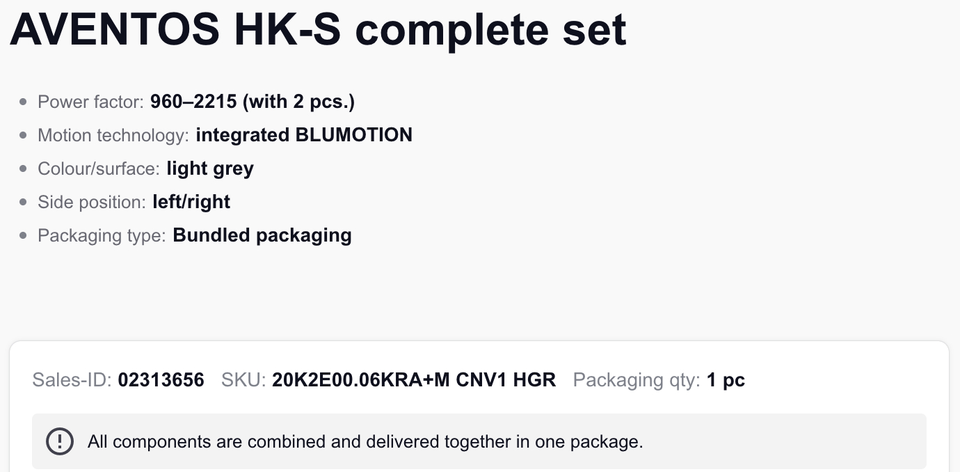Screen dimensions: 960x472
Task: Click the Side position label
Action: (92, 202)
